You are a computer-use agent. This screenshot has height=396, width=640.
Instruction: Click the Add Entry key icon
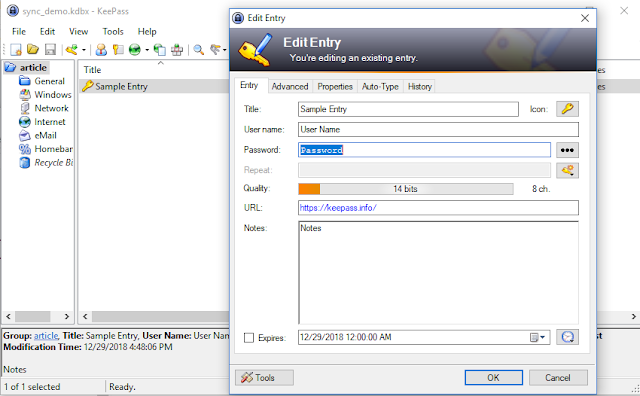coord(72,50)
